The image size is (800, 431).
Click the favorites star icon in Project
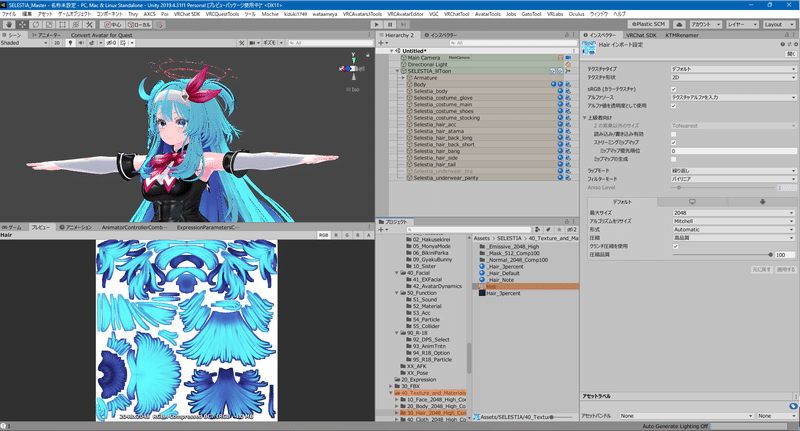pyautogui.click(x=559, y=230)
